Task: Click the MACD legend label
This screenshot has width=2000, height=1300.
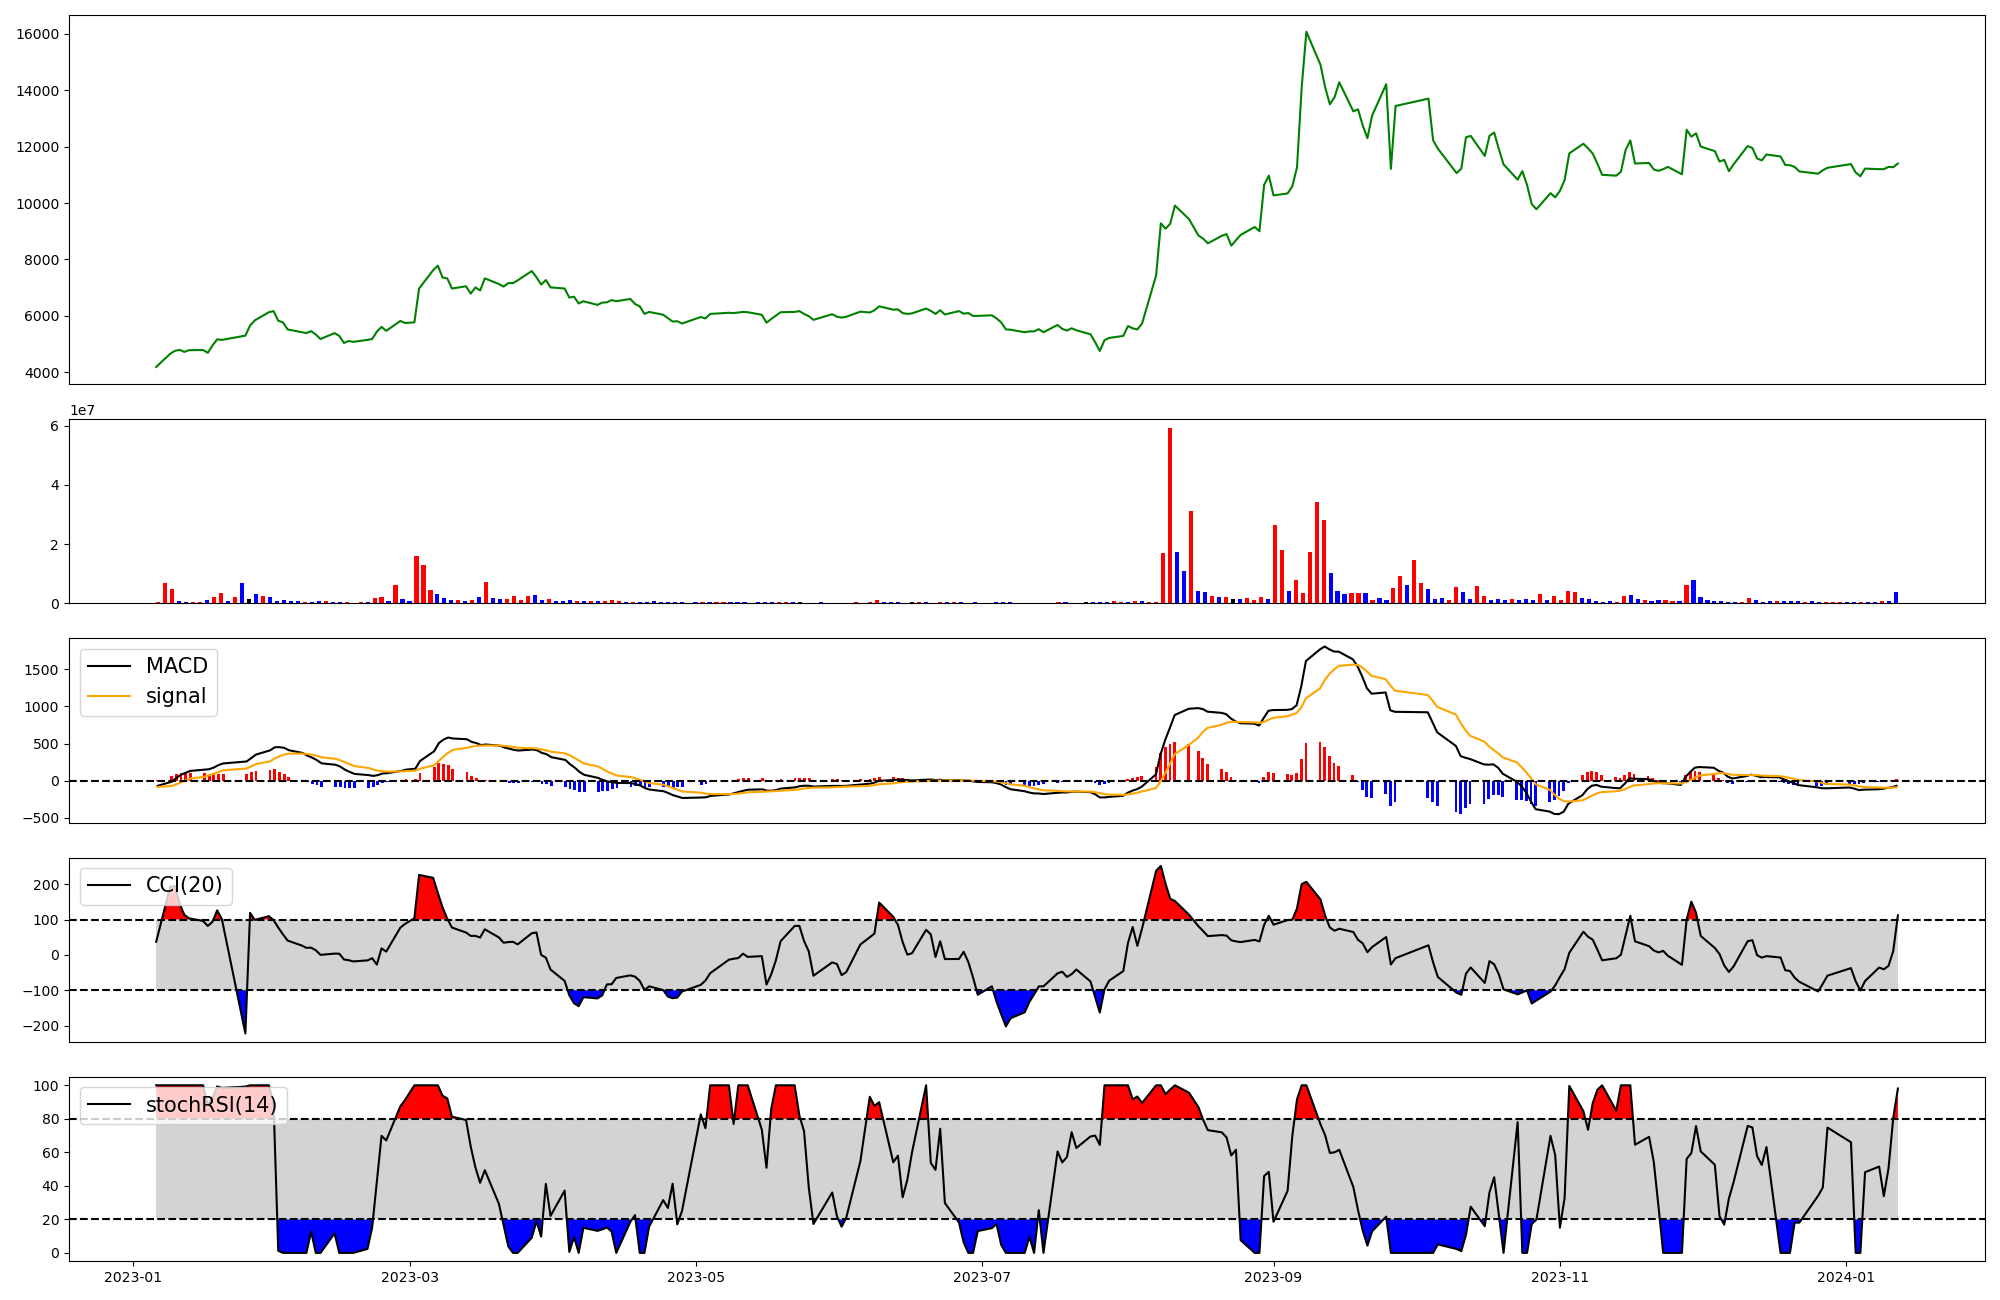Action: tap(176, 666)
